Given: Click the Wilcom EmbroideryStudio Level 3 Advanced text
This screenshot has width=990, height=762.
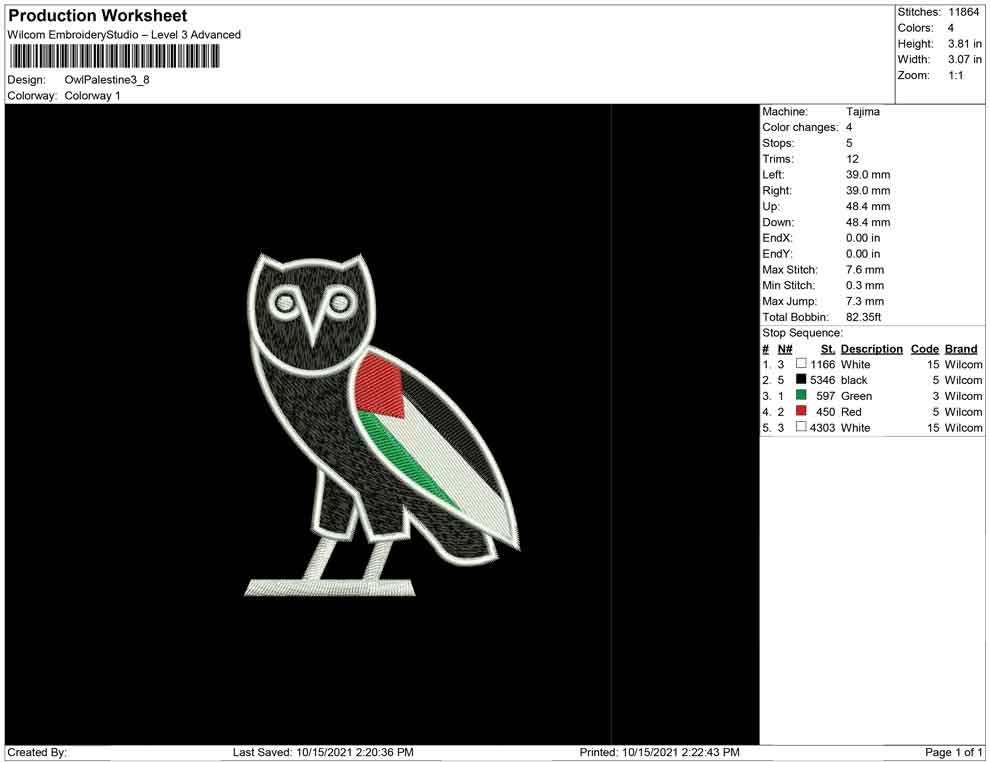Looking at the screenshot, I should (x=124, y=35).
